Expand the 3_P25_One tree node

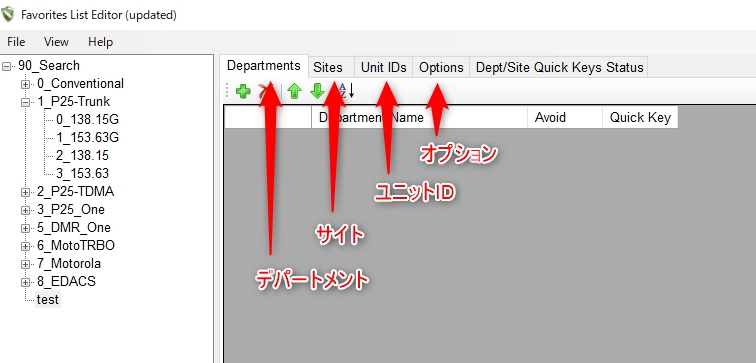[25, 210]
